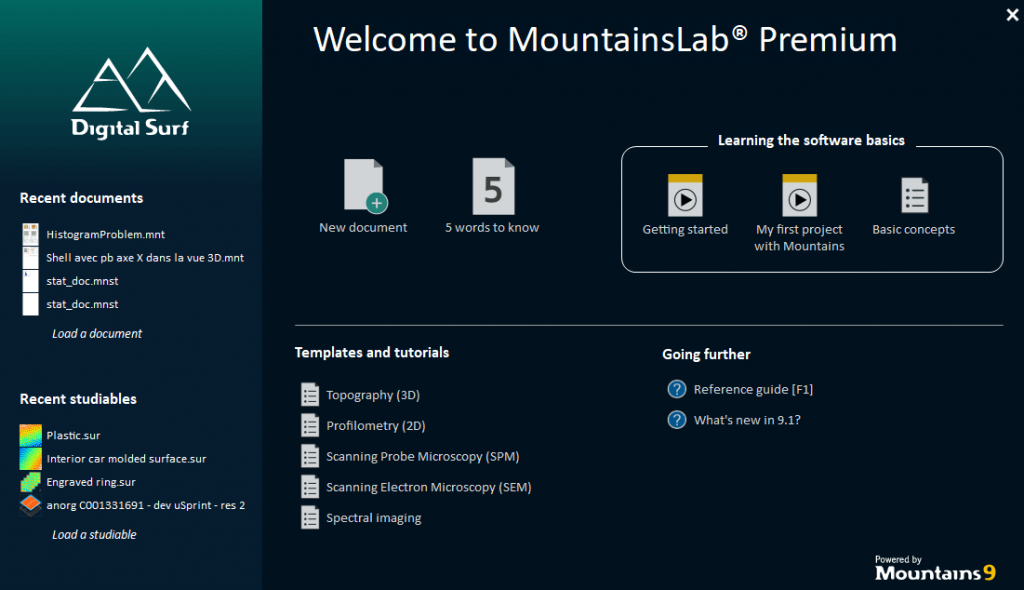Open the Reference guide help icon
Screen dimensions: 1024x590
(x=677, y=389)
